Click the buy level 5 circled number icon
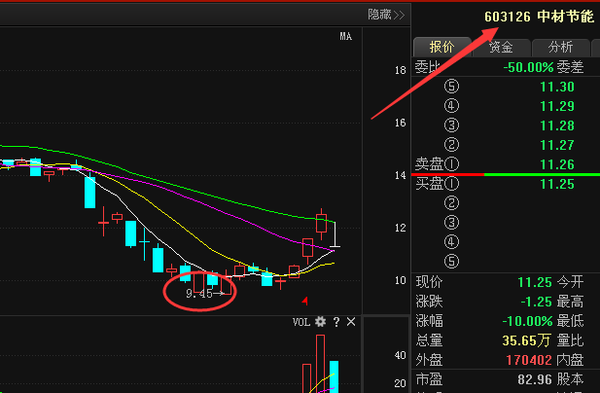Viewport: 600px width, 393px height. click(452, 262)
